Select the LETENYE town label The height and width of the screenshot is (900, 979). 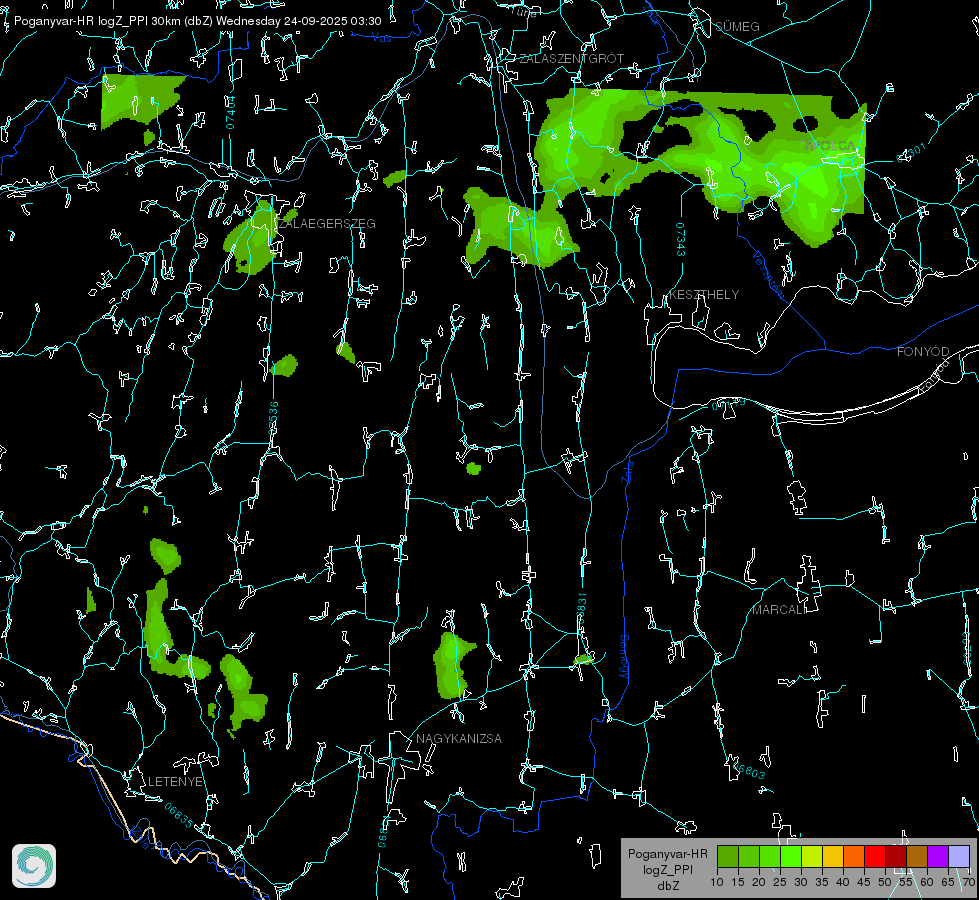(175, 781)
